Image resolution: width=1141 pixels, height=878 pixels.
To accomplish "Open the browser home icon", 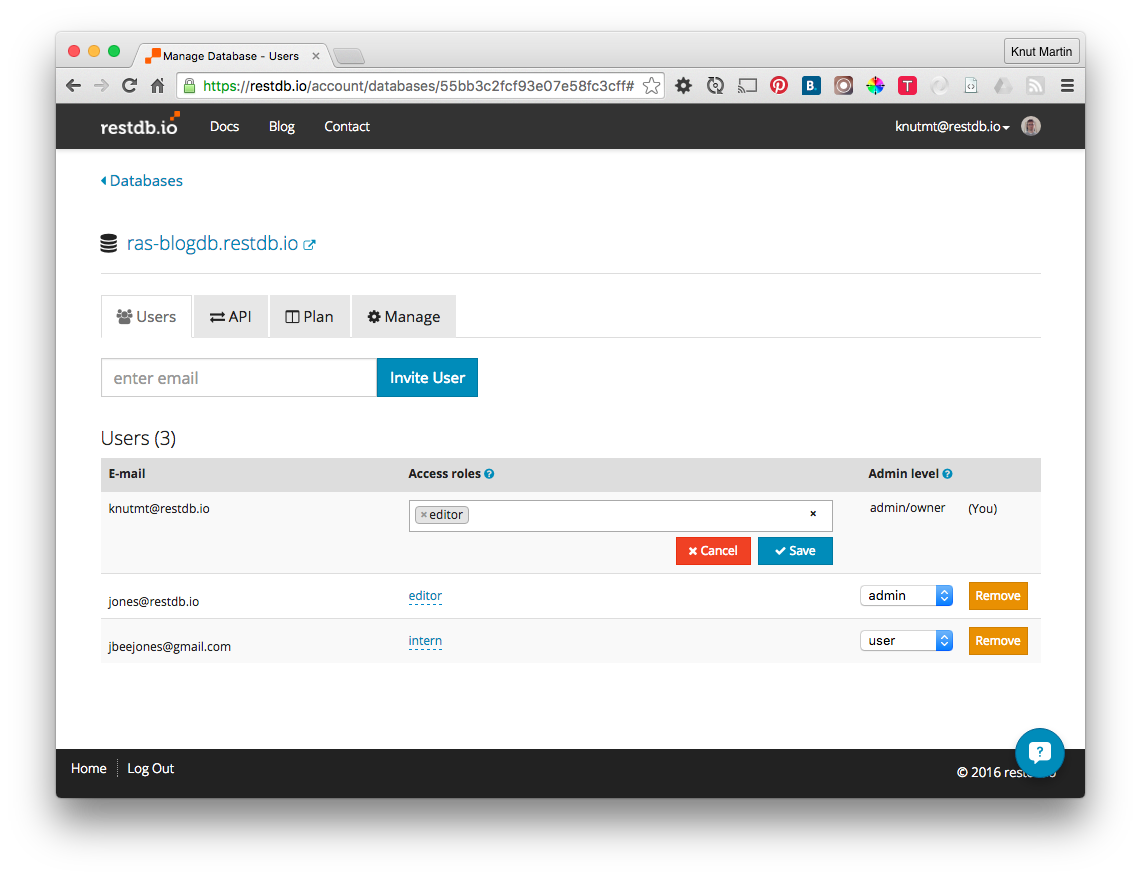I will (x=157, y=86).
